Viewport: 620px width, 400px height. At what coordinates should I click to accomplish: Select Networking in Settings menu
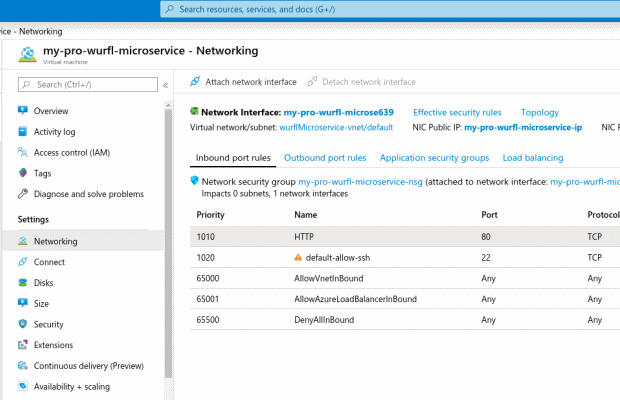click(x=83, y=241)
